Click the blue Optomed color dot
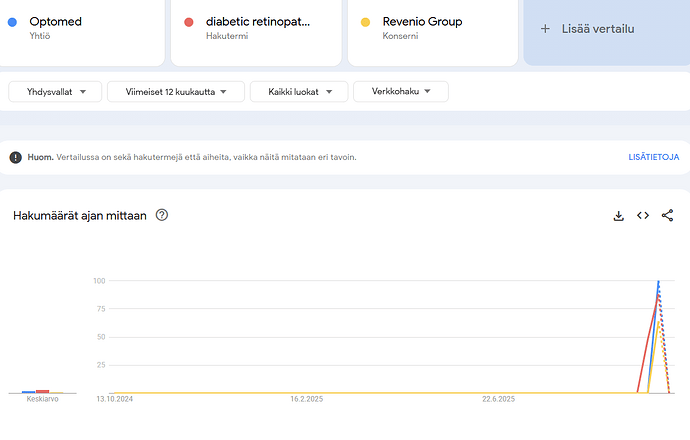 12,22
